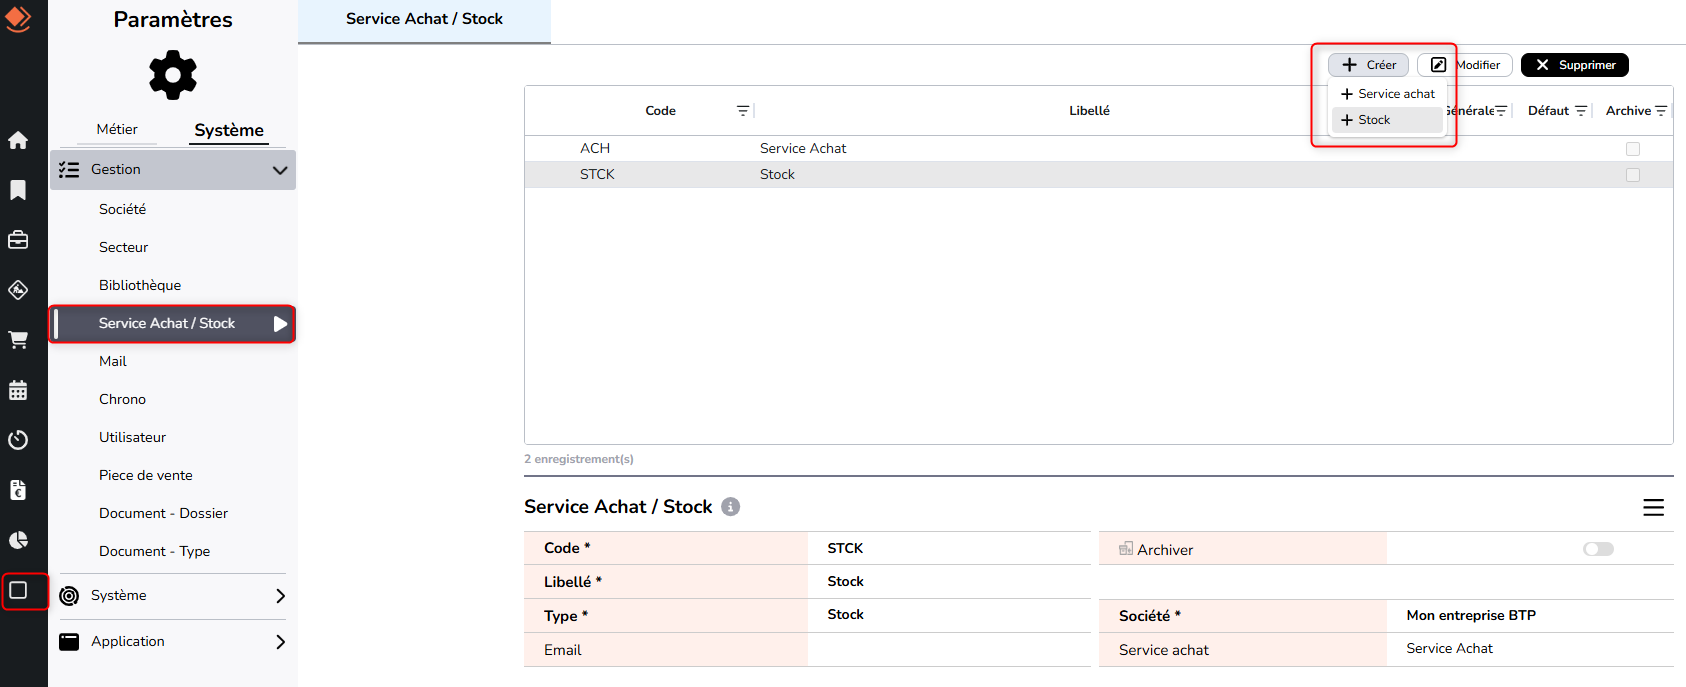Click the Modifier button
This screenshot has height=687, width=1686.
click(x=1465, y=65)
